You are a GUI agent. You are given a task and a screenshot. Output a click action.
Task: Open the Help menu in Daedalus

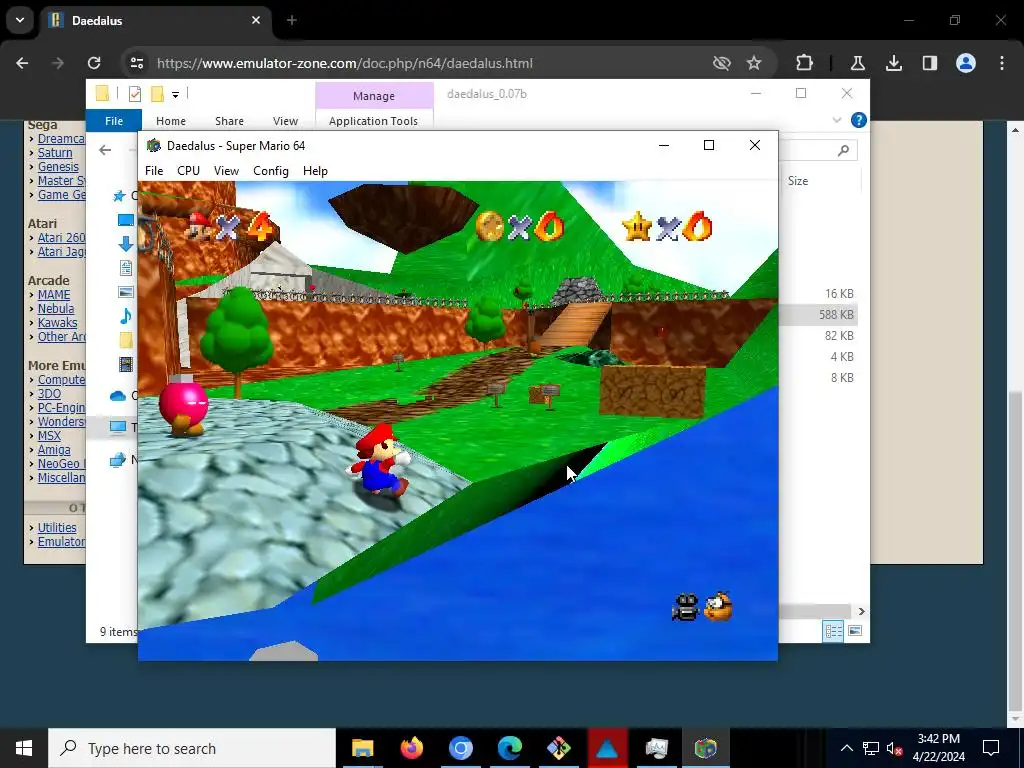(315, 170)
